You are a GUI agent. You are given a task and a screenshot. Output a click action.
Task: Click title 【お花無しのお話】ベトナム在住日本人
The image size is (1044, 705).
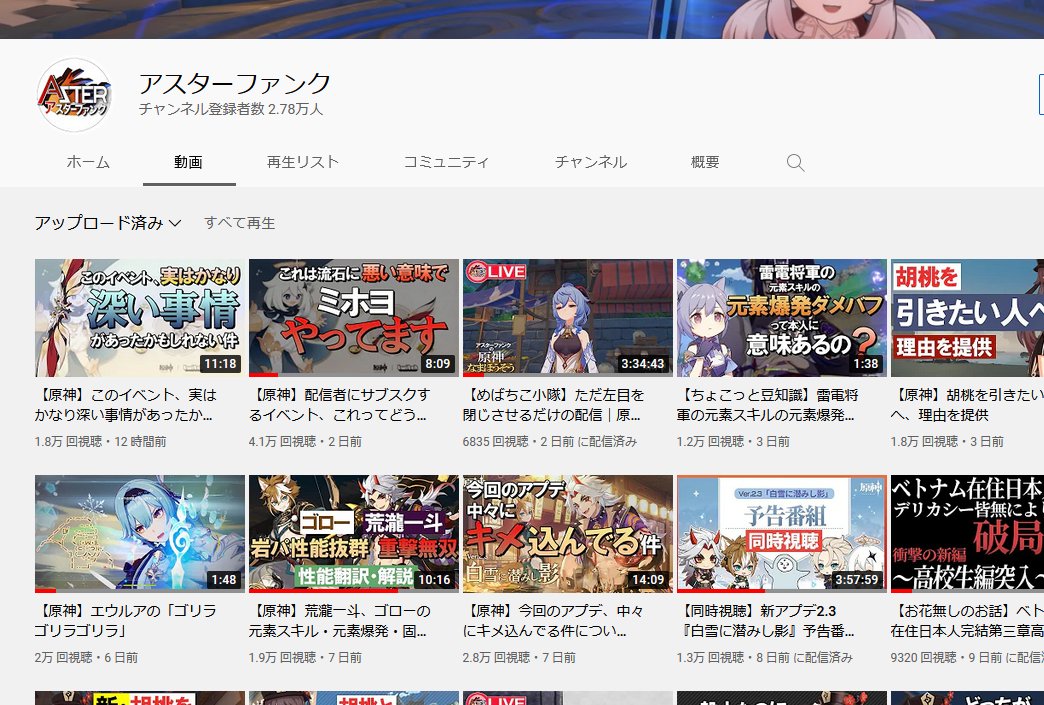[967, 620]
